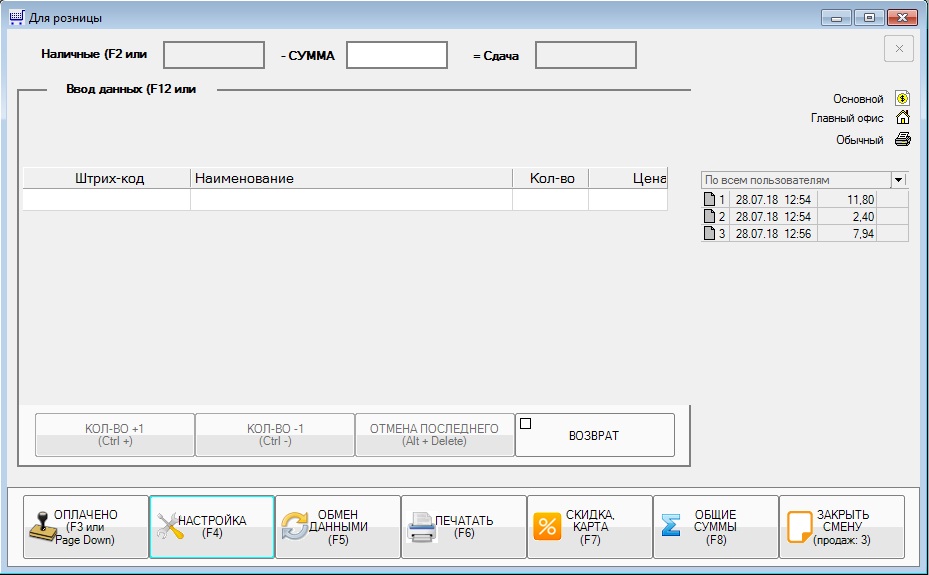Click the Основной label

(858, 99)
